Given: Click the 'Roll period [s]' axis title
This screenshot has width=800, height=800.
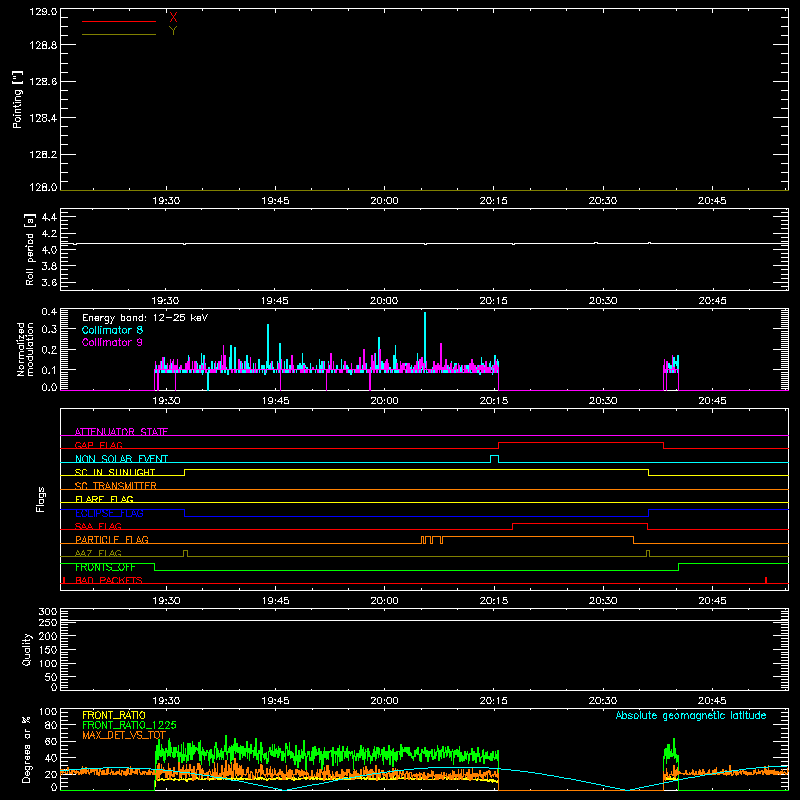Looking at the screenshot, I should (x=30, y=249).
